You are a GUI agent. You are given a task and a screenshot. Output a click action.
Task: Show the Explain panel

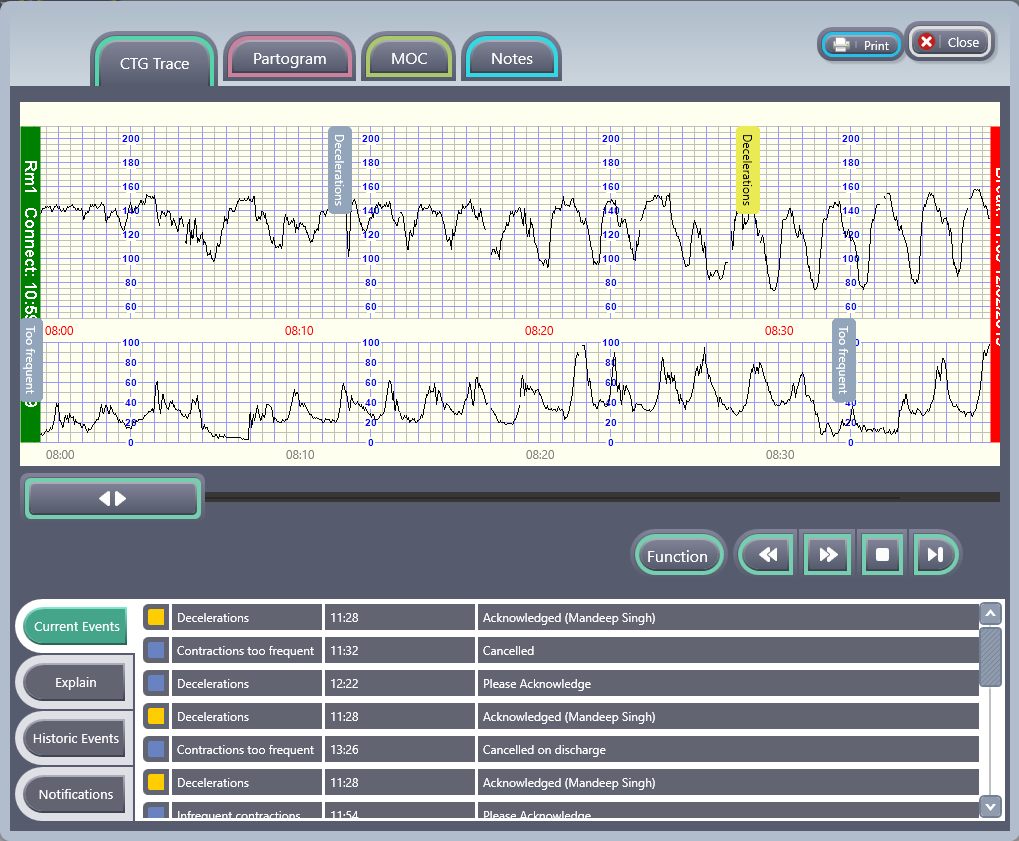click(76, 682)
